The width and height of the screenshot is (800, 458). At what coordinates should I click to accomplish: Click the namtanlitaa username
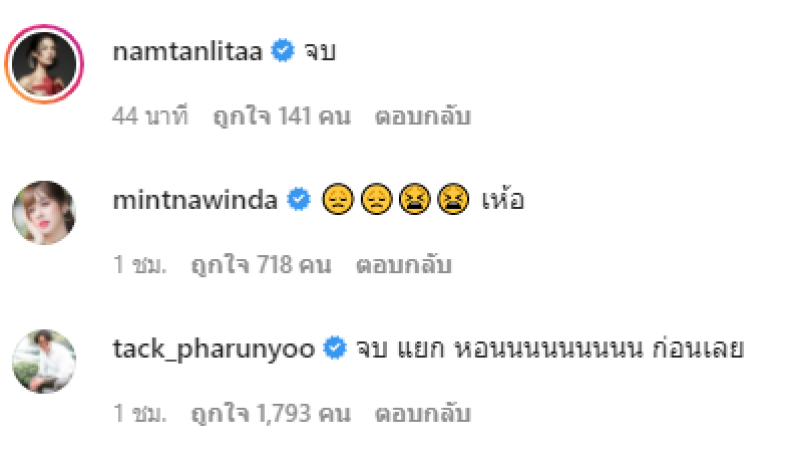(x=187, y=52)
